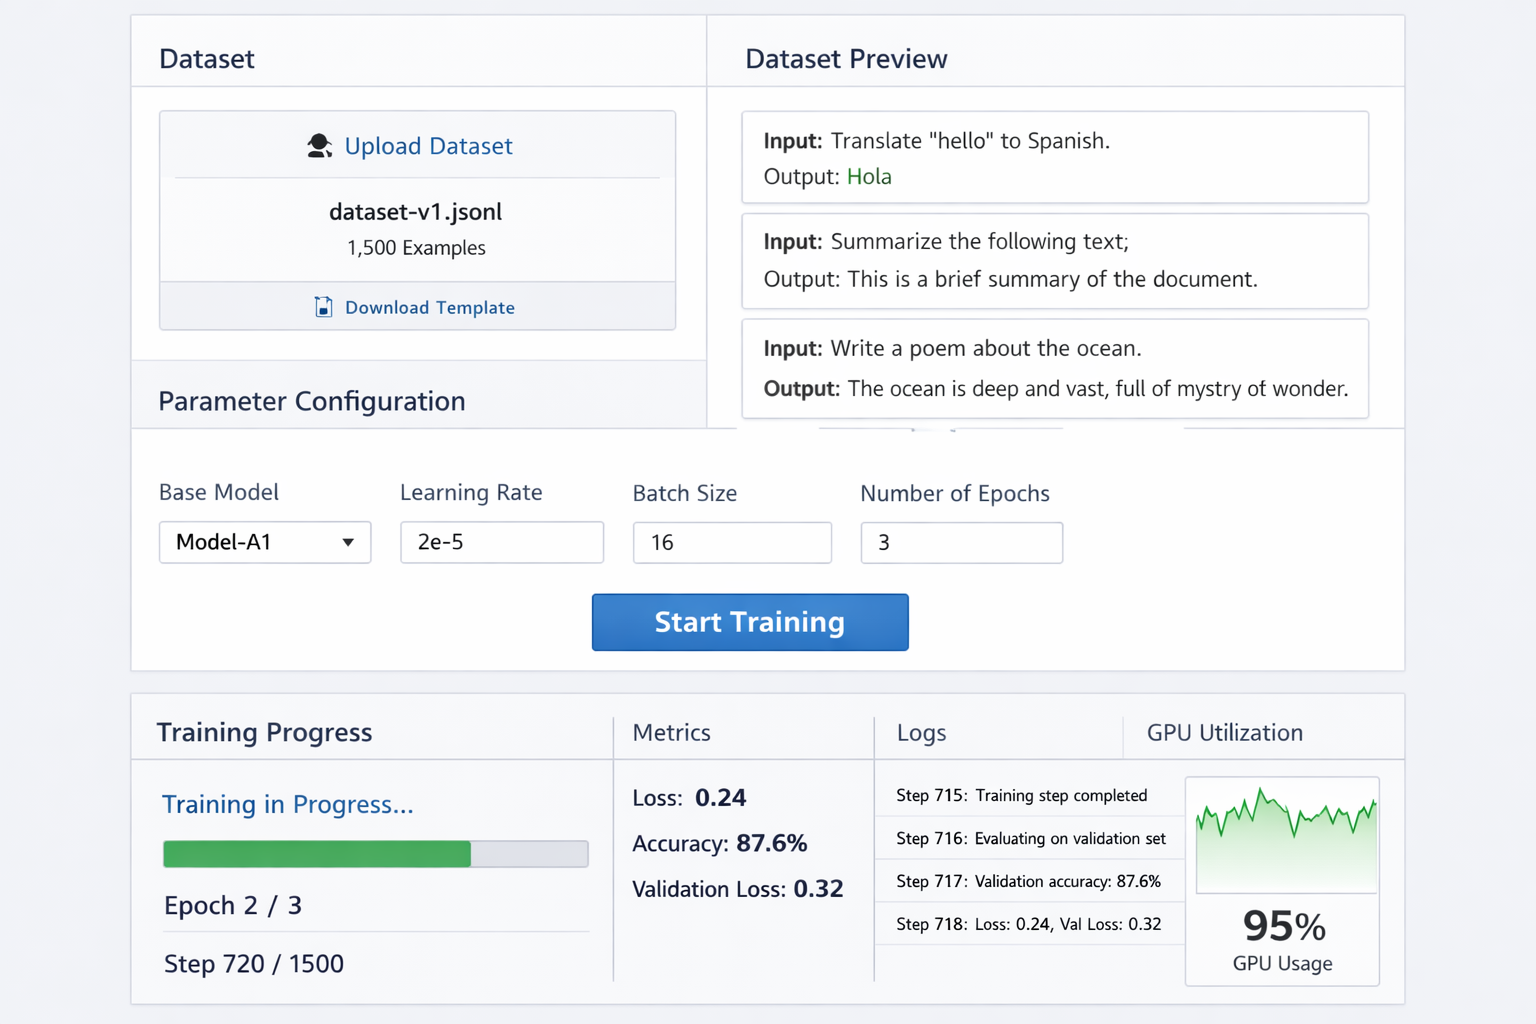
Task: Open the Upload Dataset link
Action: point(428,146)
